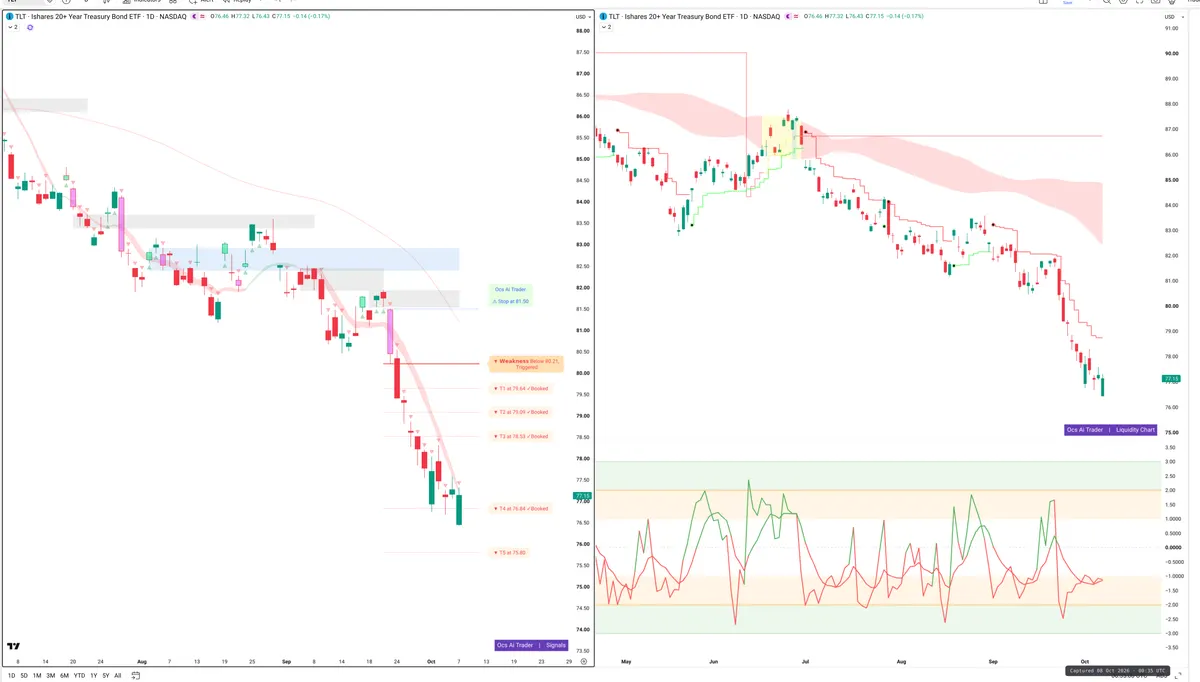Click the 'Jul' label on right time axis

pyautogui.click(x=806, y=662)
